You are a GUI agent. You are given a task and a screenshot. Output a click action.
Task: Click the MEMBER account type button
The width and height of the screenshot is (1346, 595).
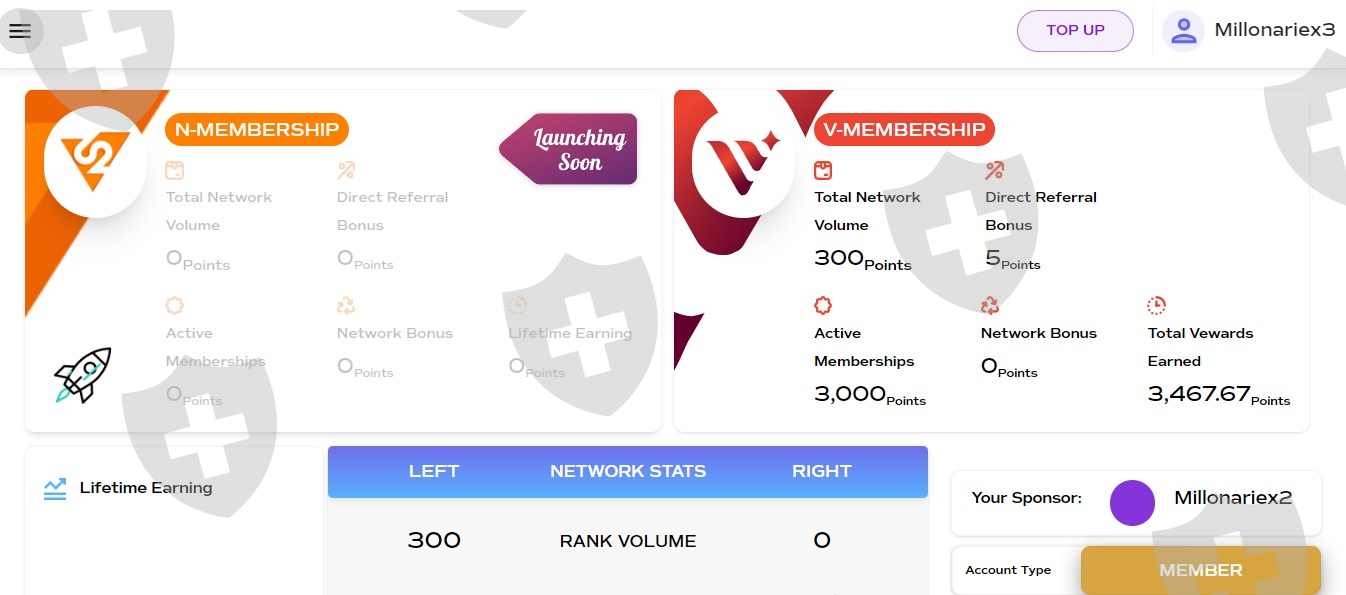point(1200,570)
